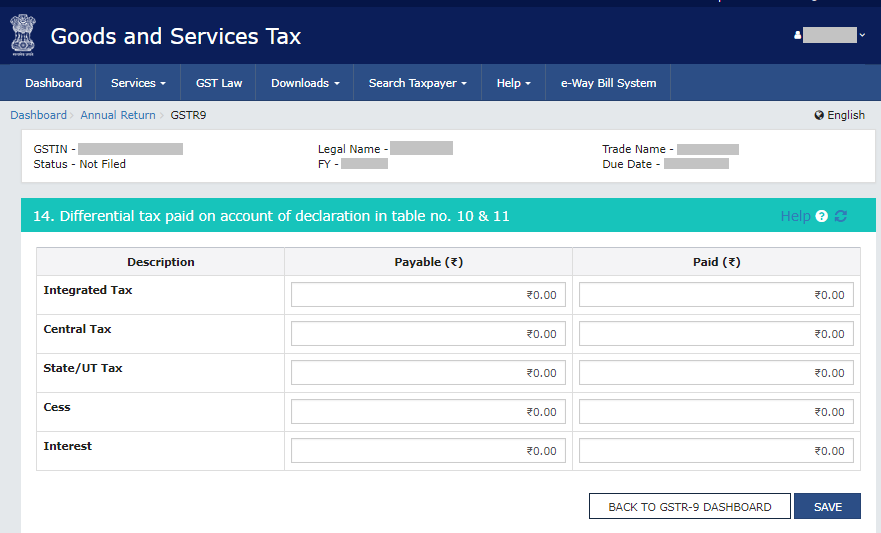Click the globe language icon
The image size is (881, 533).
(x=819, y=115)
